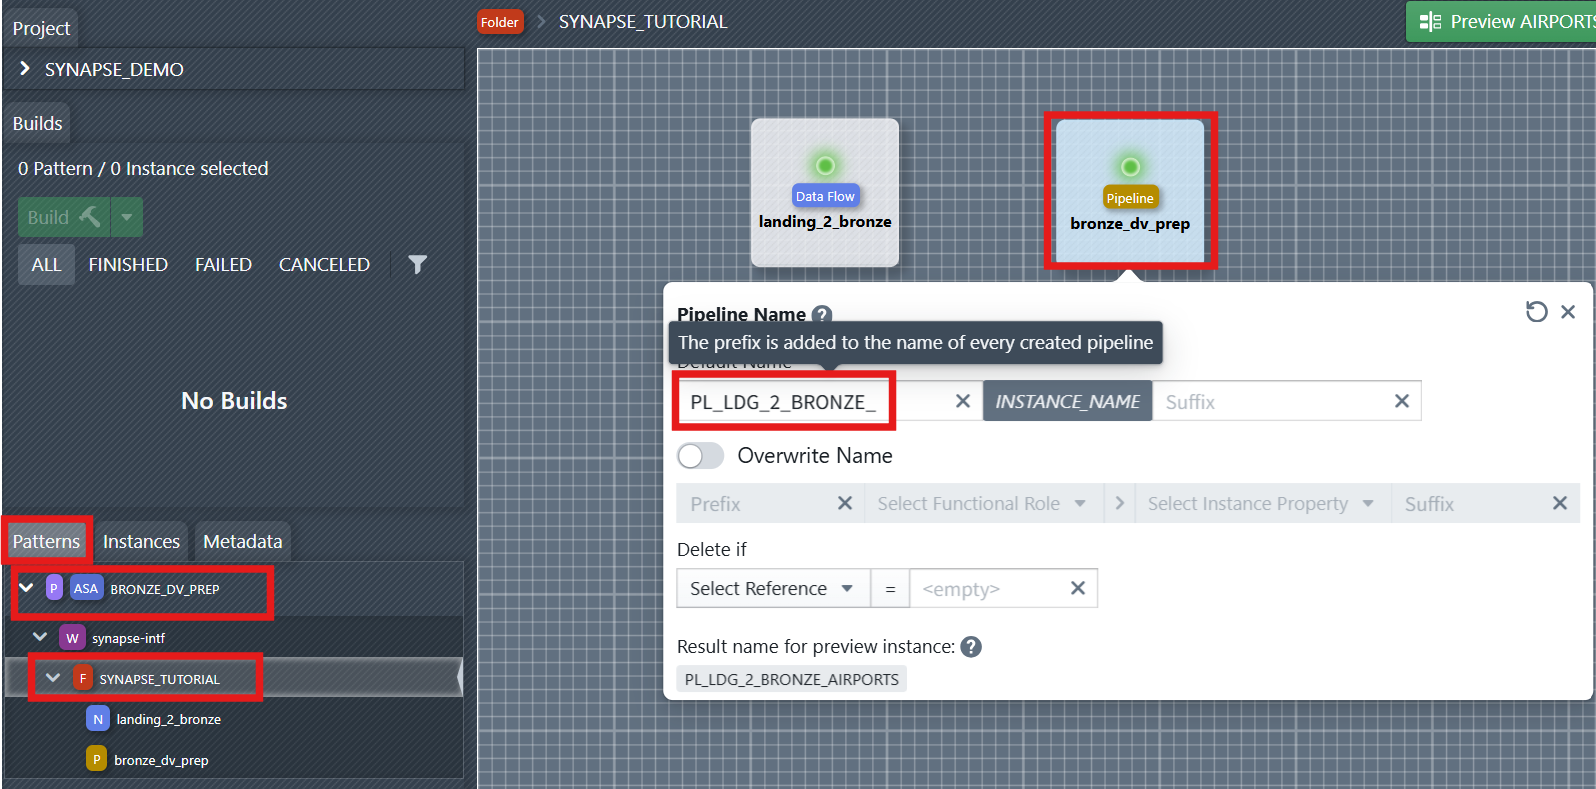Image resolution: width=1596 pixels, height=789 pixels.
Task: Click the help icon beside Result name
Action: click(x=971, y=647)
